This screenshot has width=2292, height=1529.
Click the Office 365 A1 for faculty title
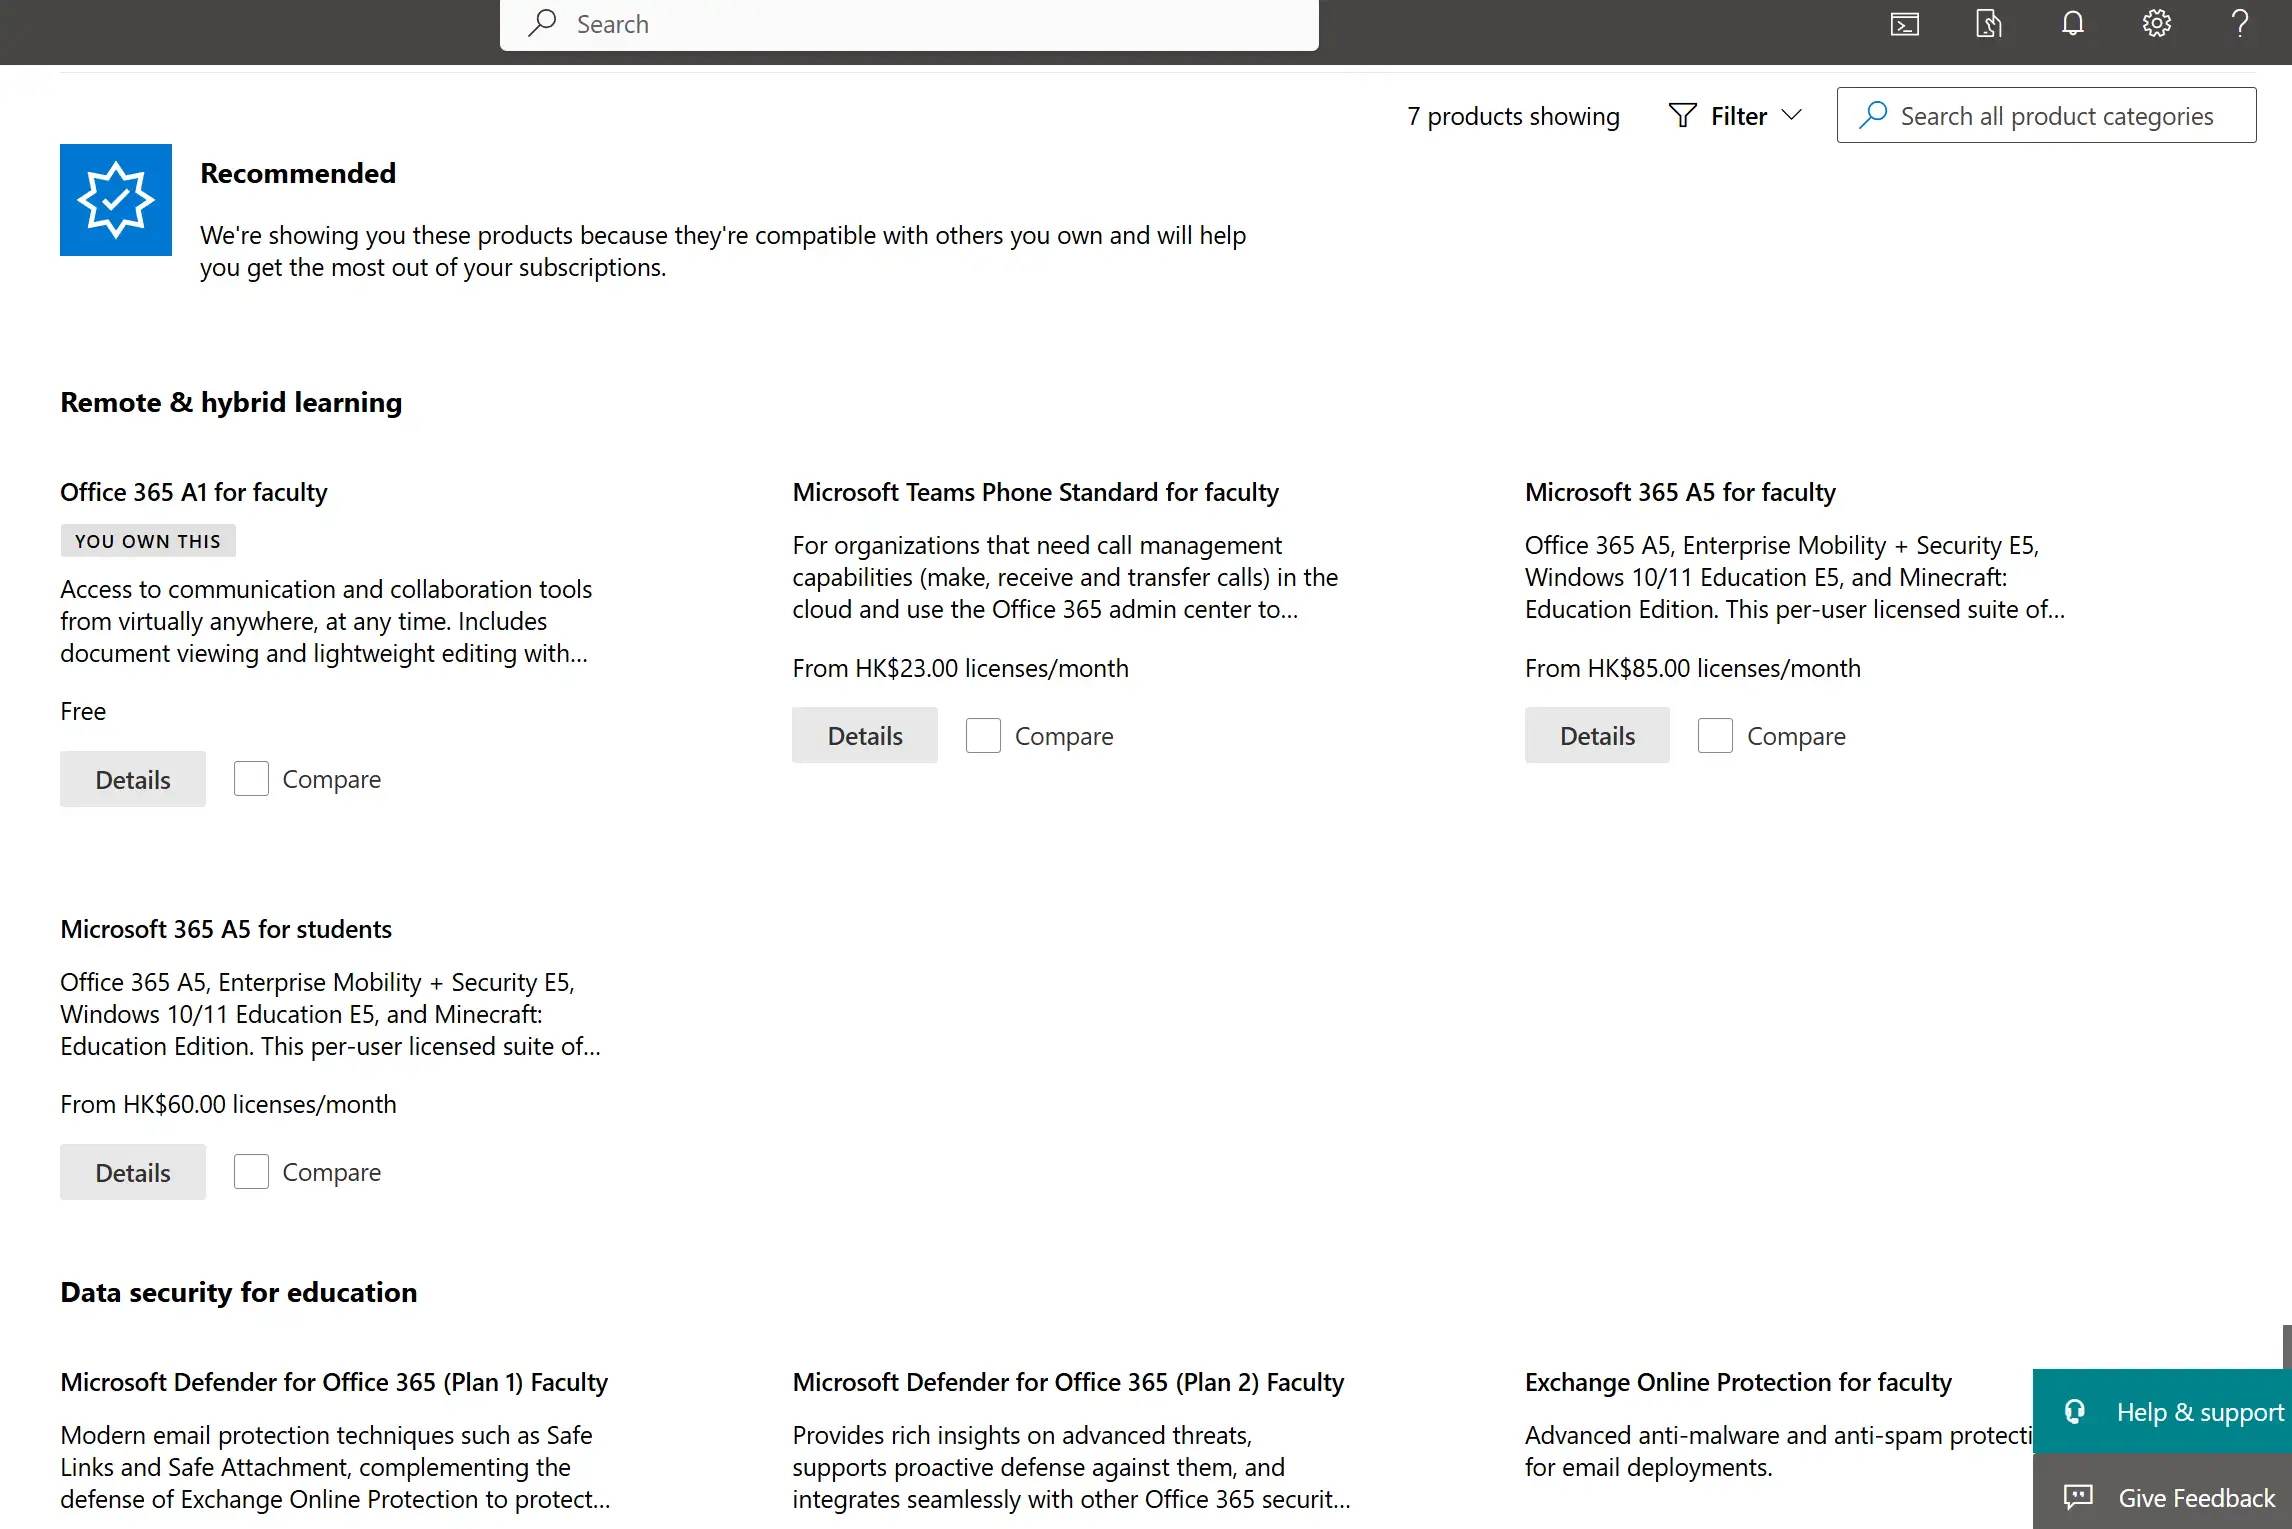(x=194, y=492)
